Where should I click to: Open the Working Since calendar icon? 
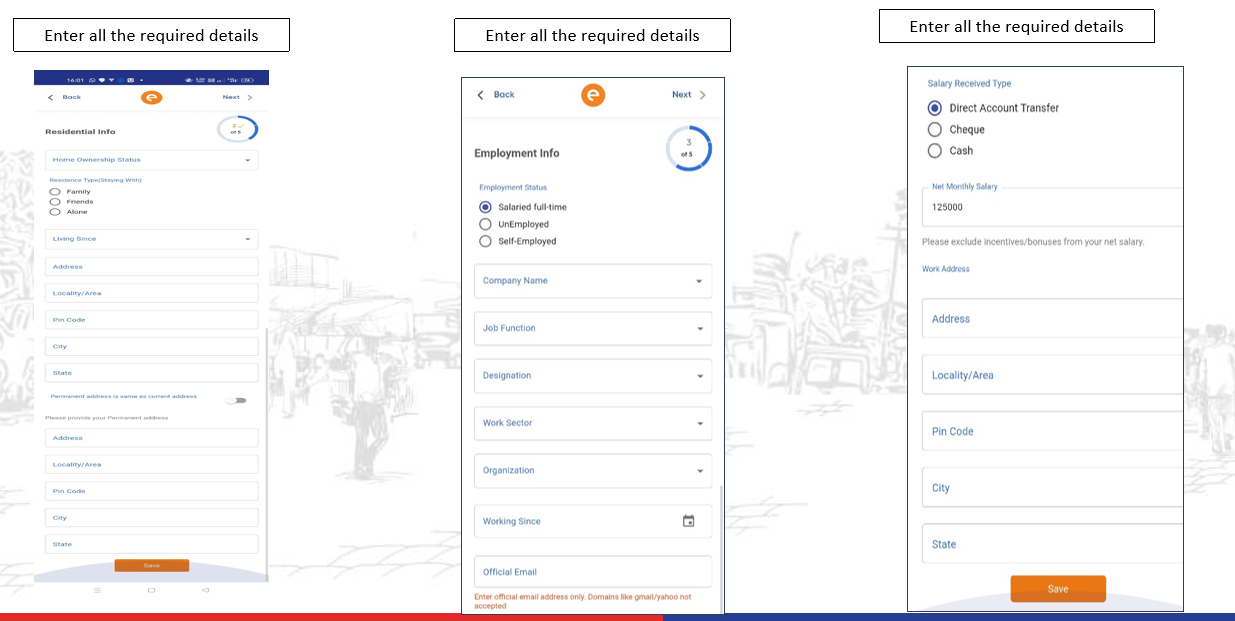click(688, 521)
